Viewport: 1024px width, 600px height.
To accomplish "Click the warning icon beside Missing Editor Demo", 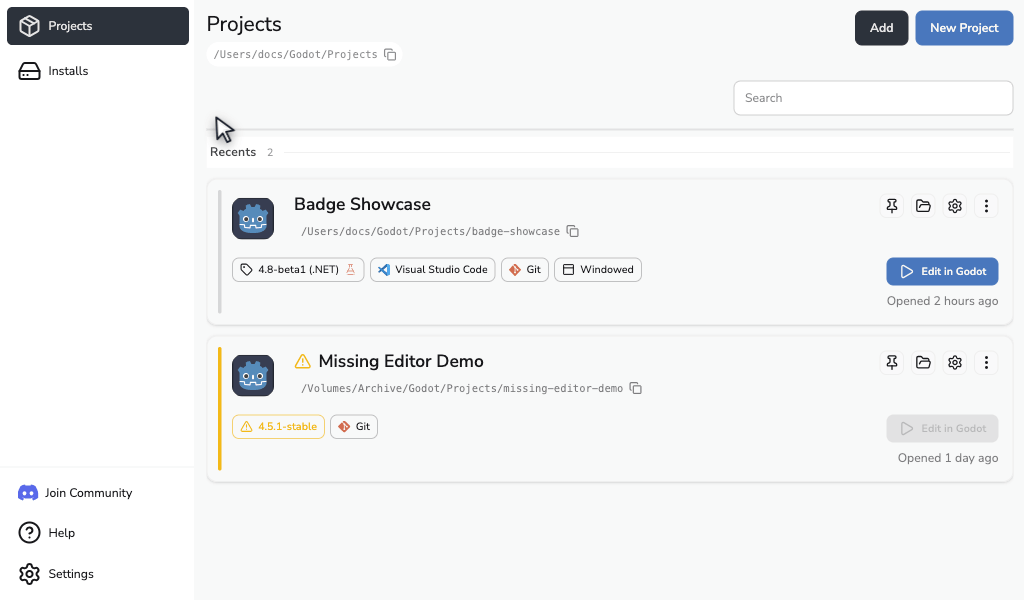I will 302,361.
